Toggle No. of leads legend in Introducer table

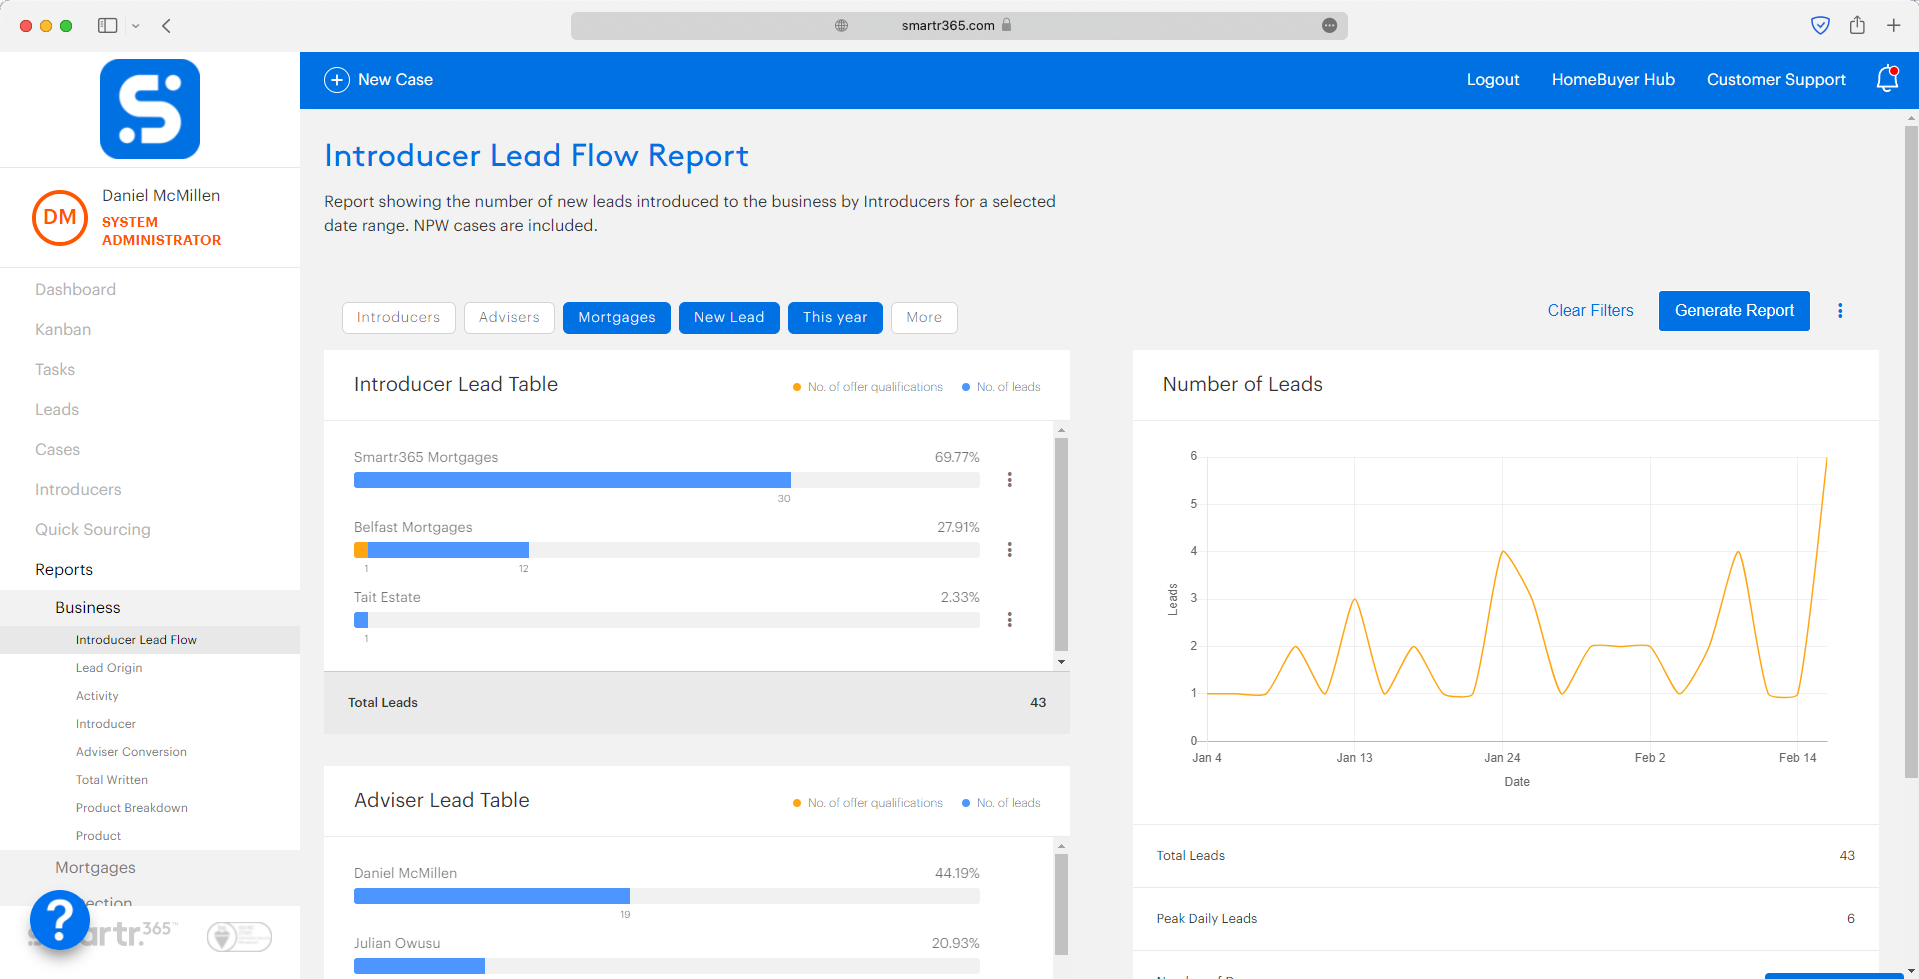(1001, 387)
